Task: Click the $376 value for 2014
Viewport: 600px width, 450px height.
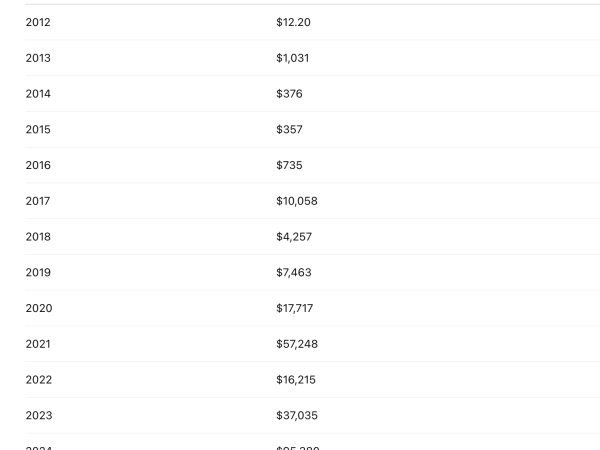Action: (289, 94)
